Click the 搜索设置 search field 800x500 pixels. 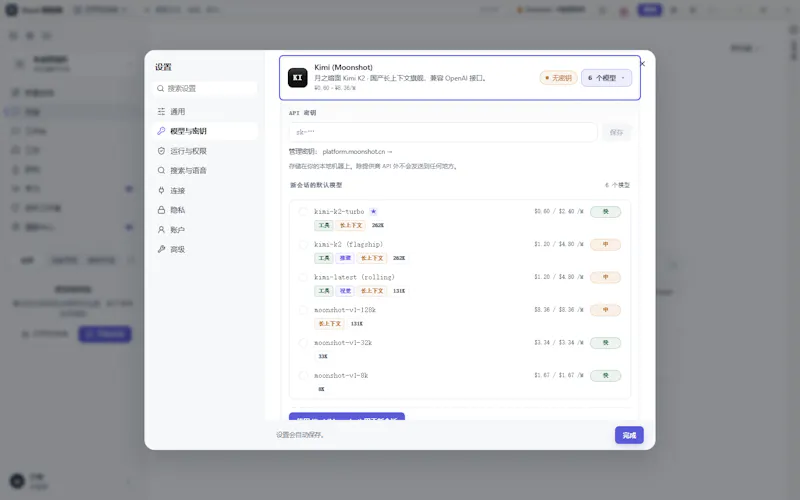click(205, 88)
